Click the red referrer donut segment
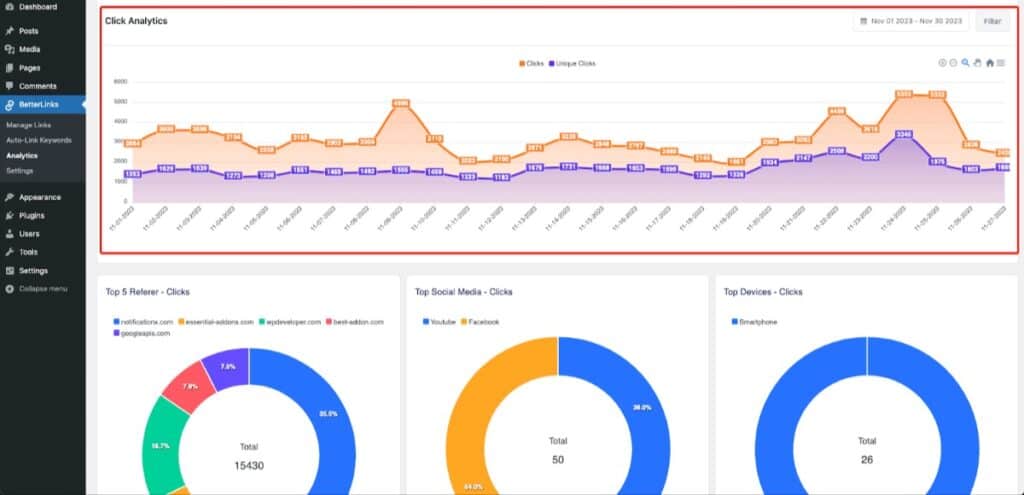 [189, 389]
